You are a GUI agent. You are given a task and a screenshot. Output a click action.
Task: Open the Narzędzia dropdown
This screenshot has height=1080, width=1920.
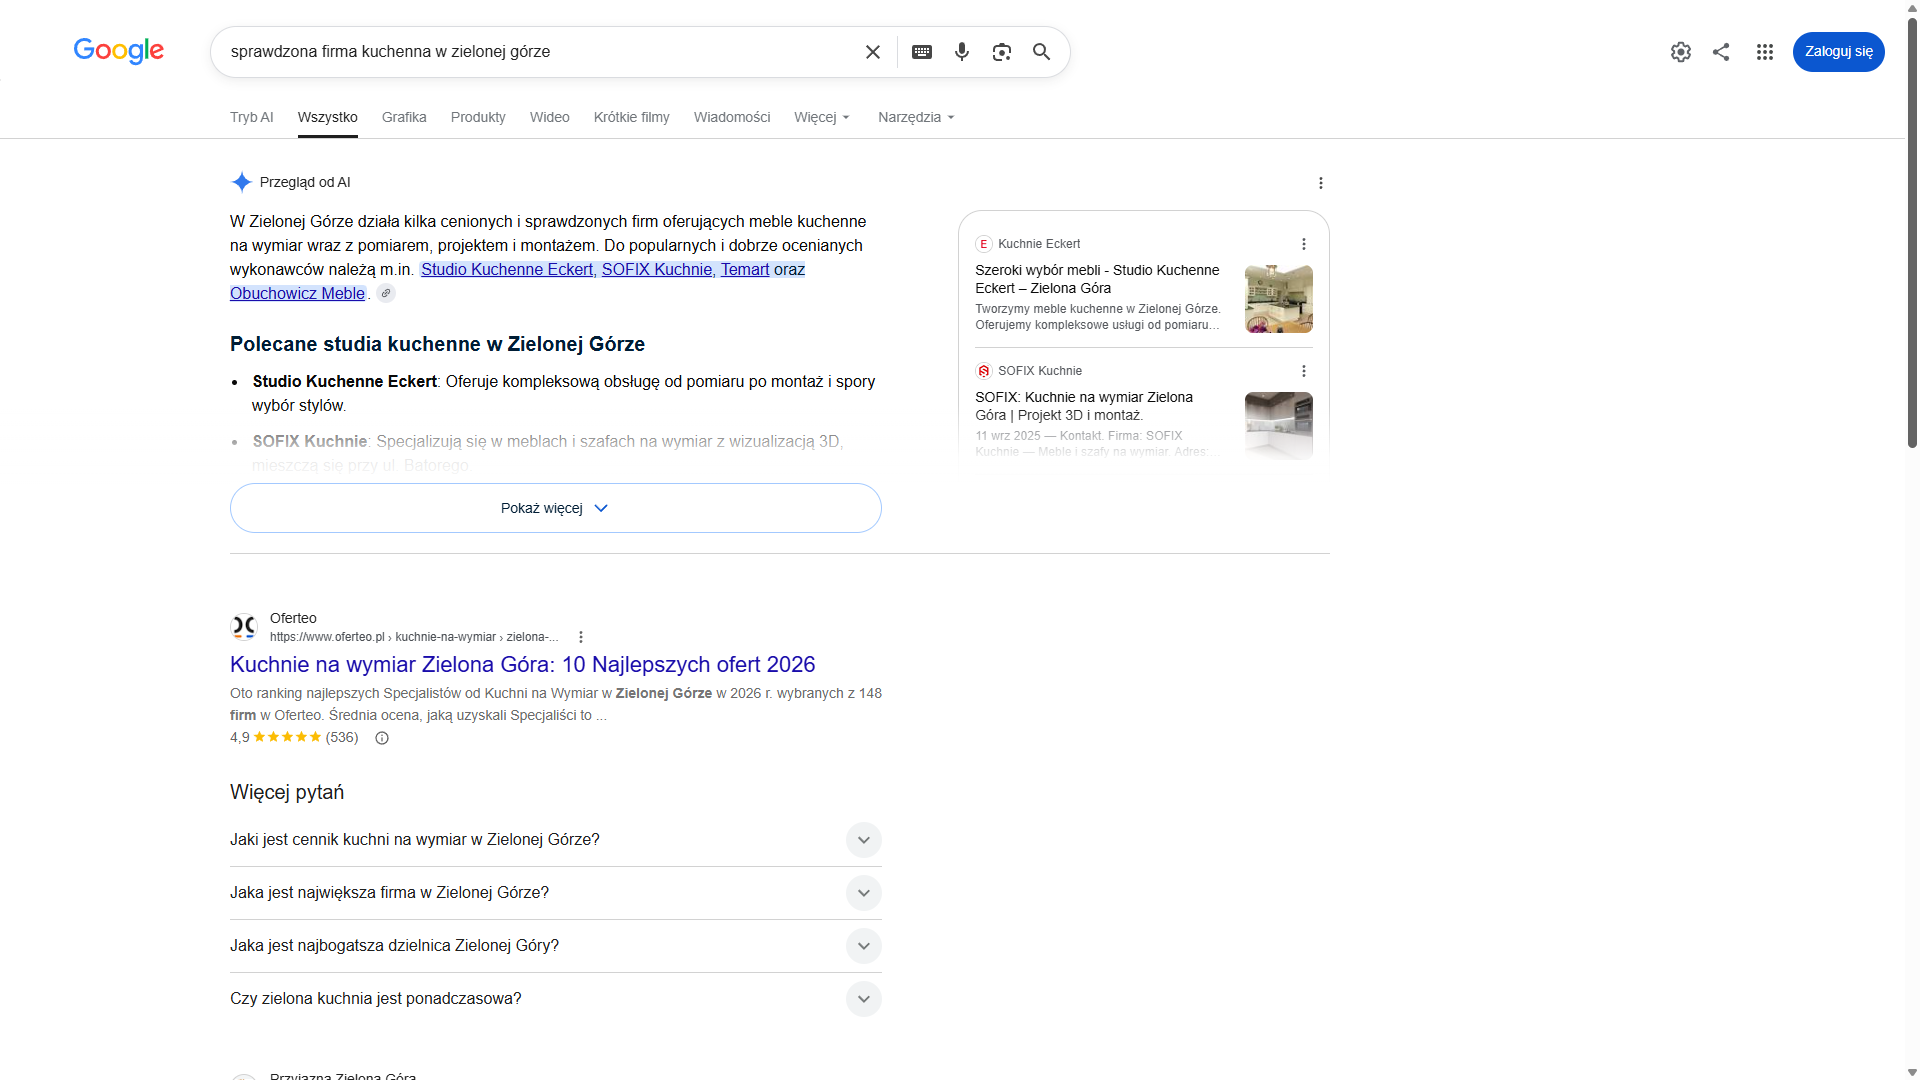click(x=917, y=117)
